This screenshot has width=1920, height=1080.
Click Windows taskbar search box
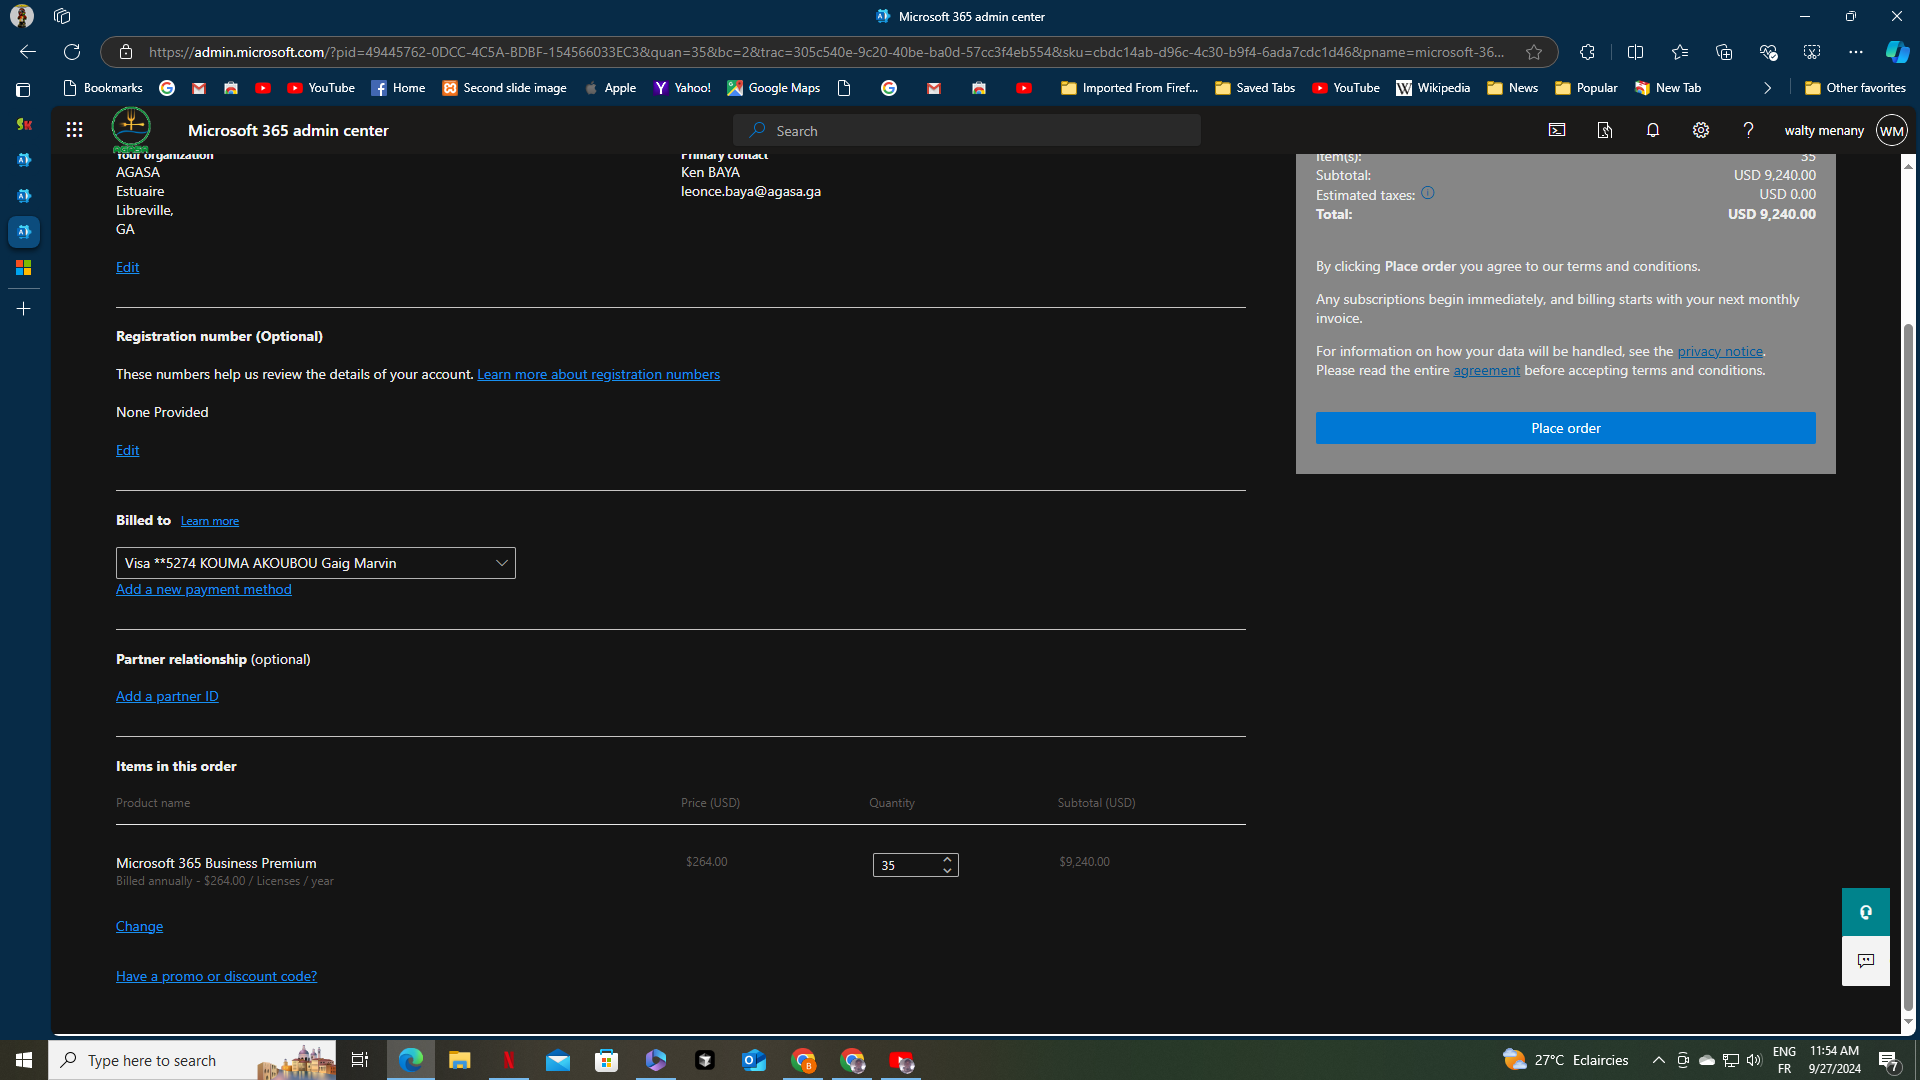pyautogui.click(x=193, y=1060)
